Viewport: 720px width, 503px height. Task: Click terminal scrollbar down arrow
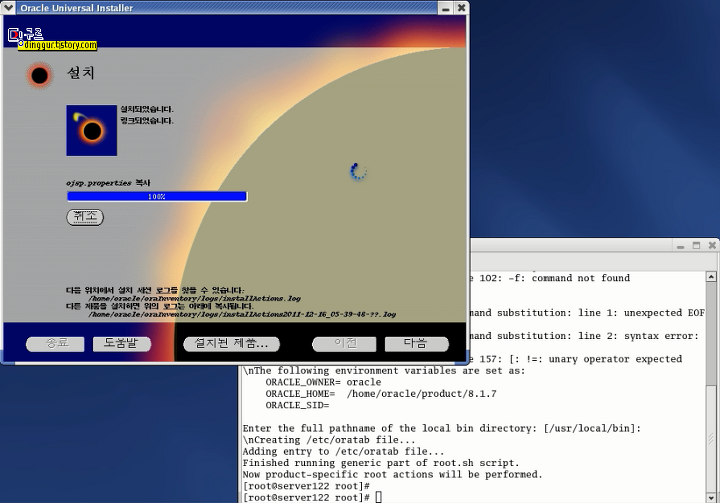[x=711, y=497]
